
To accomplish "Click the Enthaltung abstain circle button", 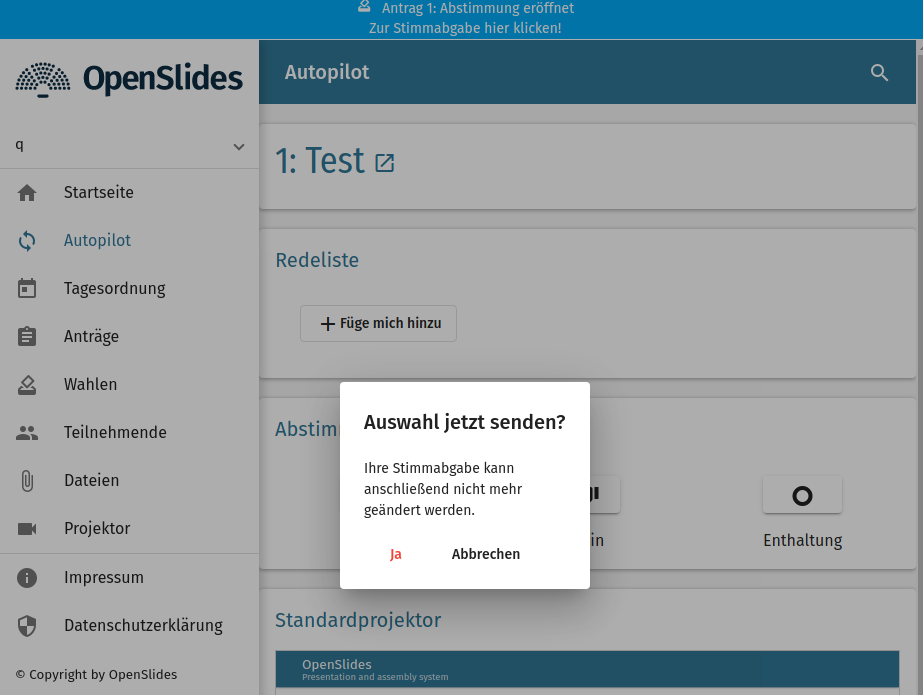I will click(x=802, y=494).
